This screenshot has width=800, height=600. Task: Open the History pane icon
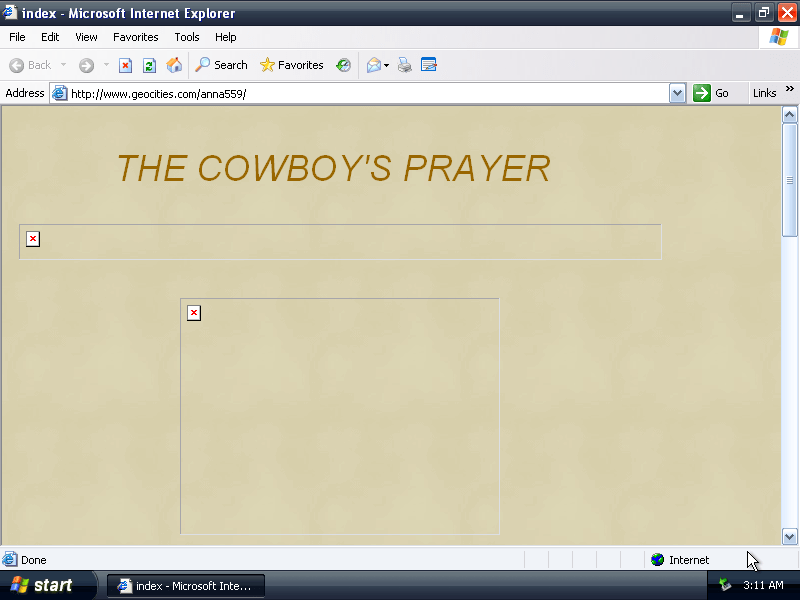pos(343,65)
